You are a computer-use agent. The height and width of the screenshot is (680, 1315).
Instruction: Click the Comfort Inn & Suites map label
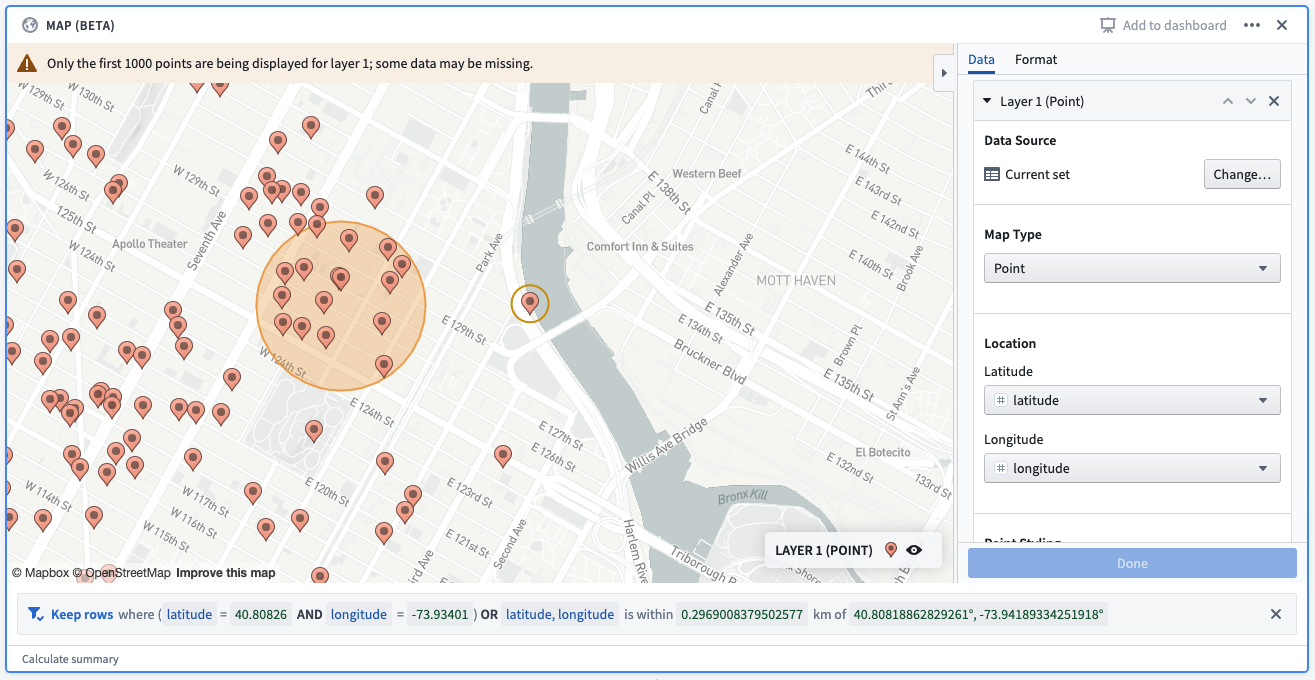(x=640, y=246)
